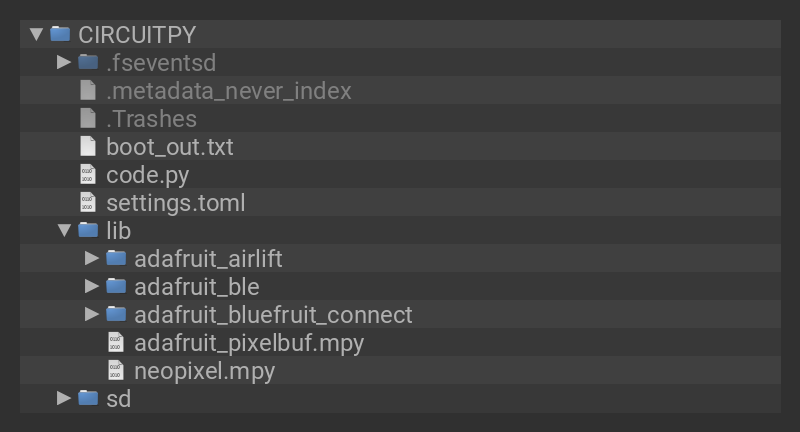Collapse the lib folder arrow

[x=64, y=231]
